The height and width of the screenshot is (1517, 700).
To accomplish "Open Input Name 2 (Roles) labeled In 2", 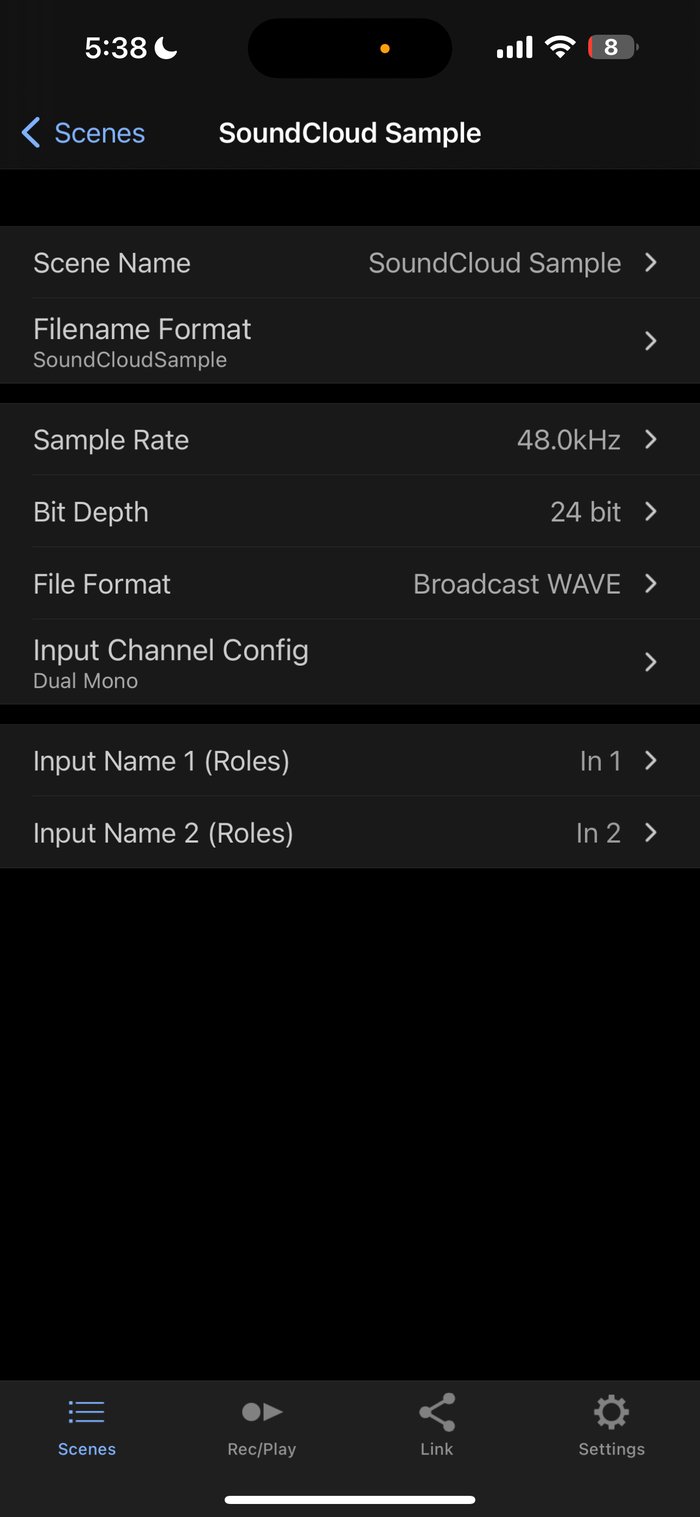I will click(350, 832).
